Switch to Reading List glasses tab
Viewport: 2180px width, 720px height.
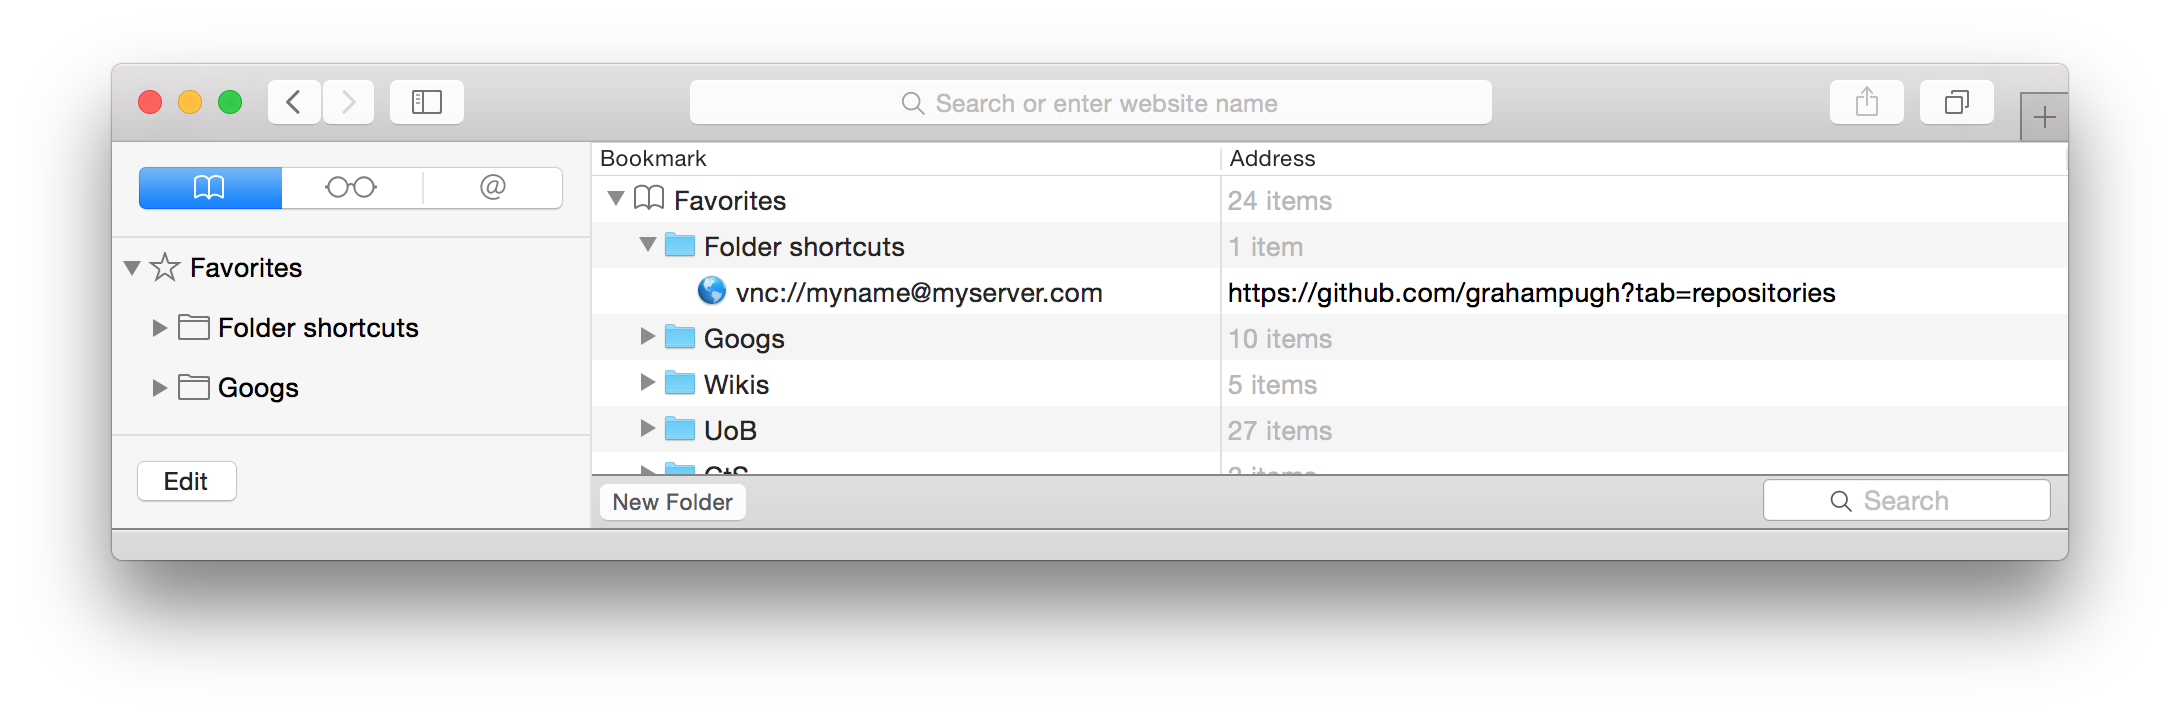tap(351, 188)
